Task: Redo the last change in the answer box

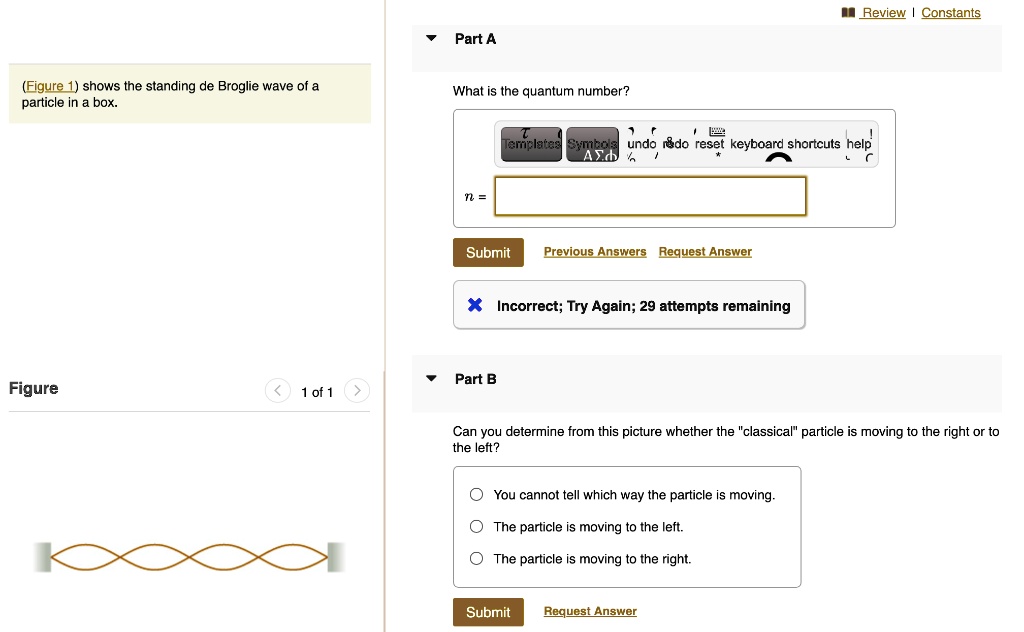Action: (674, 144)
